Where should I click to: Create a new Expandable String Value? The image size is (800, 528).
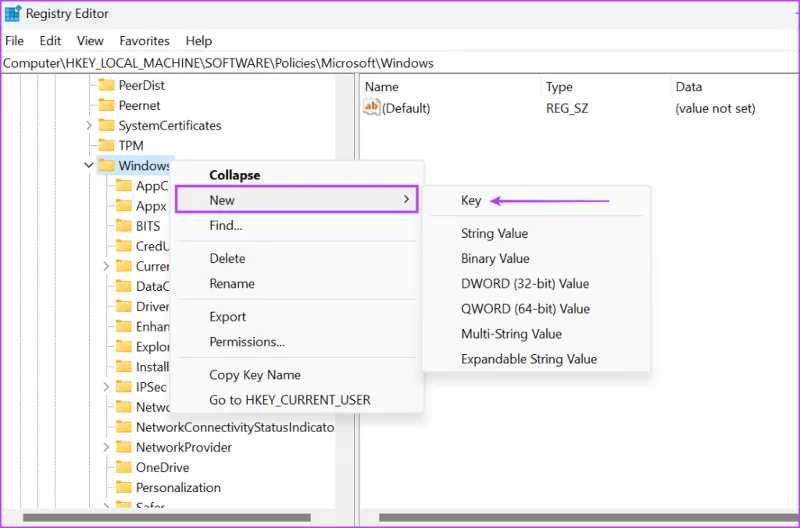(x=536, y=359)
